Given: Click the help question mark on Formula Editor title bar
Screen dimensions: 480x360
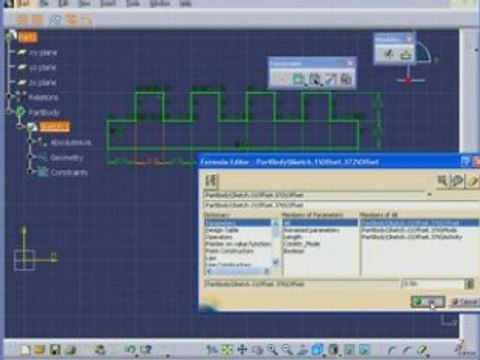Looking at the screenshot, I should [x=465, y=162].
